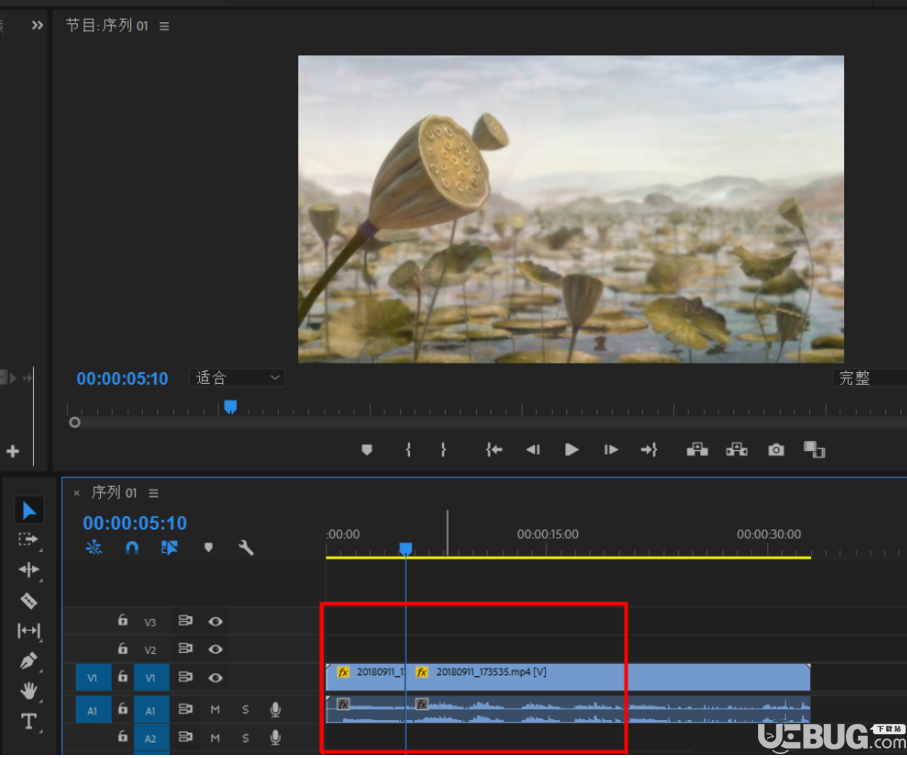
Task: Click Mark Out button
Action: pos(443,450)
